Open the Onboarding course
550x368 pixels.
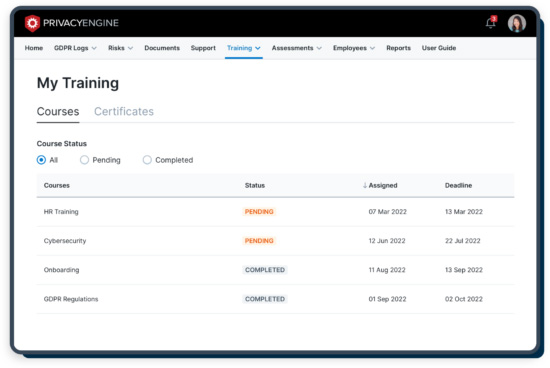pos(61,270)
